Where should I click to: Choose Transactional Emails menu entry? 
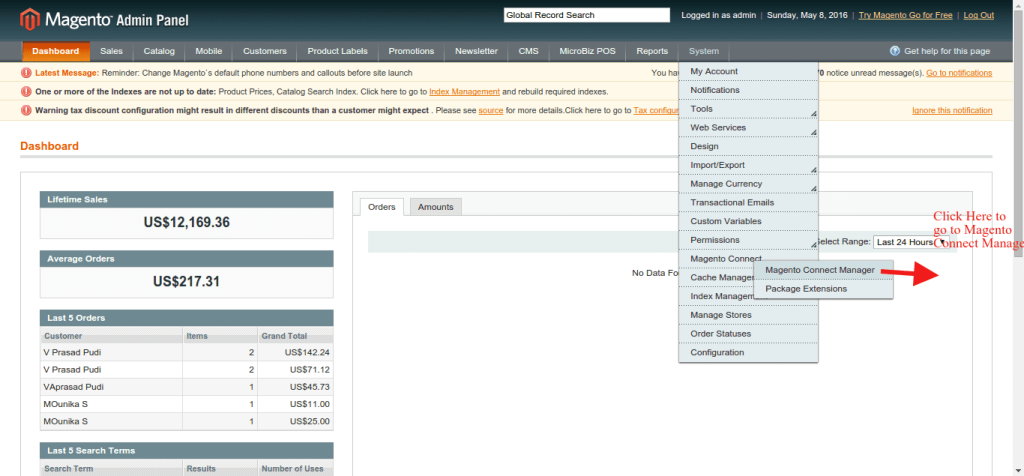(x=748, y=202)
